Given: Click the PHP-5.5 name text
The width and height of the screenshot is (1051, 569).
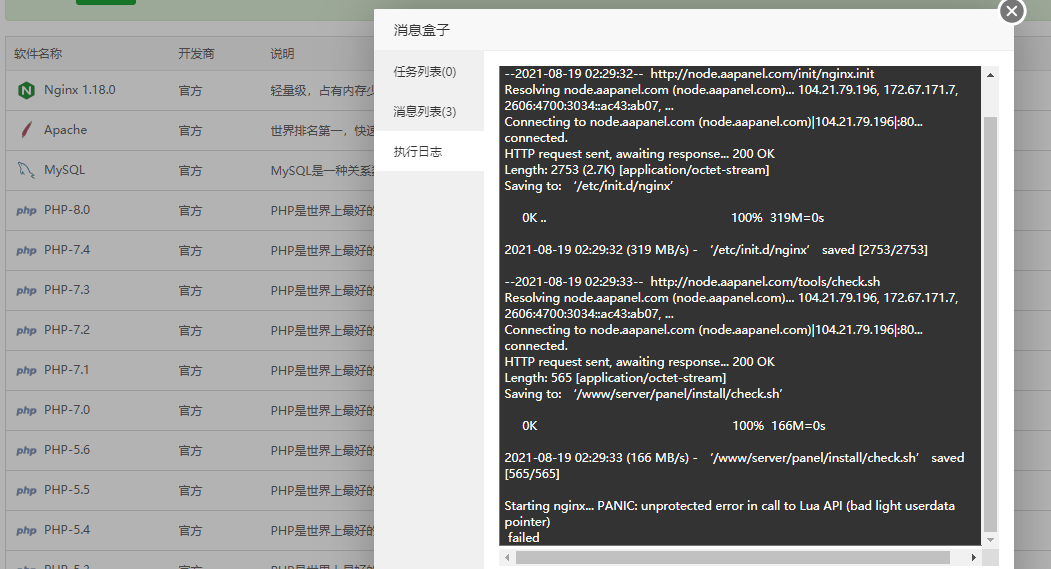Looking at the screenshot, I should pyautogui.click(x=67, y=490).
